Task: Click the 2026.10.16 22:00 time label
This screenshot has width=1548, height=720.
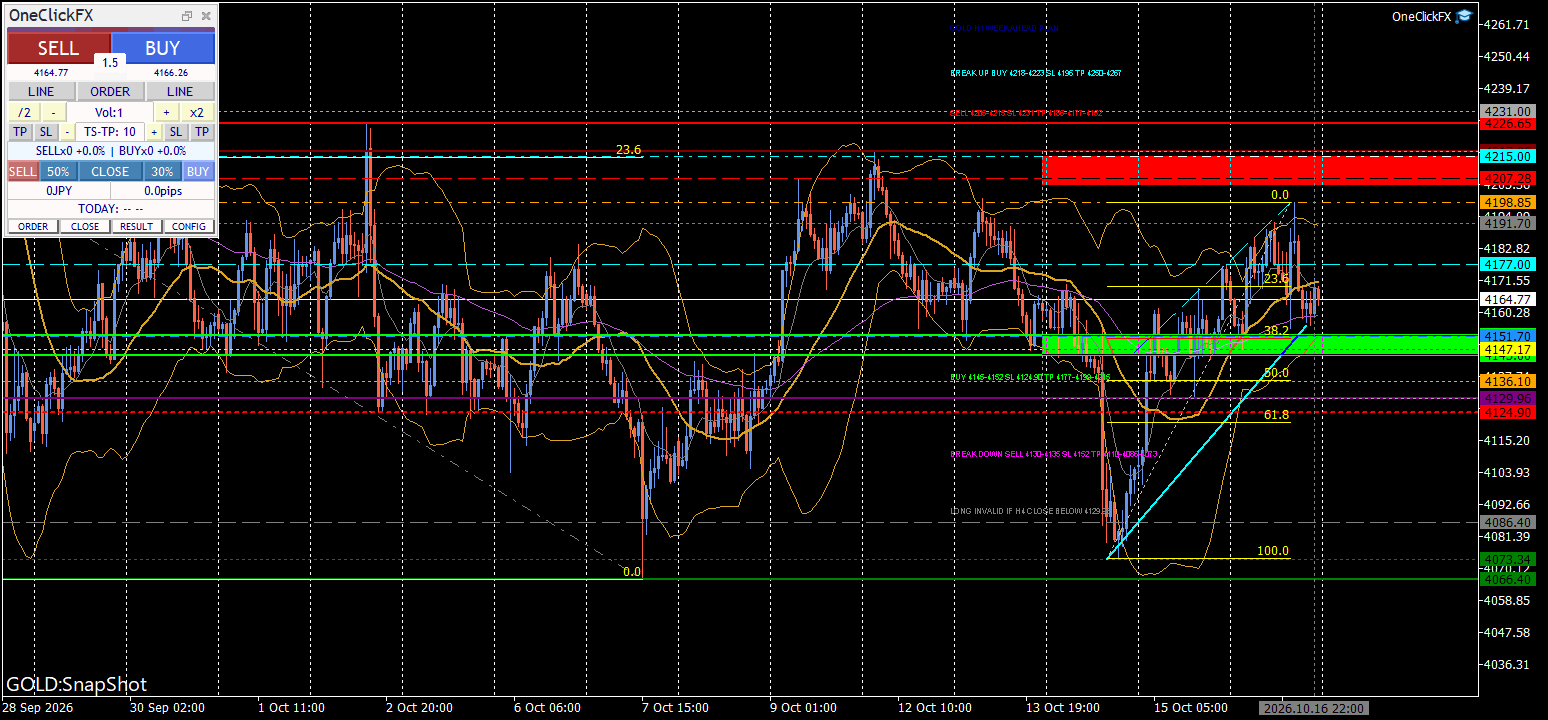Action: coord(1312,708)
